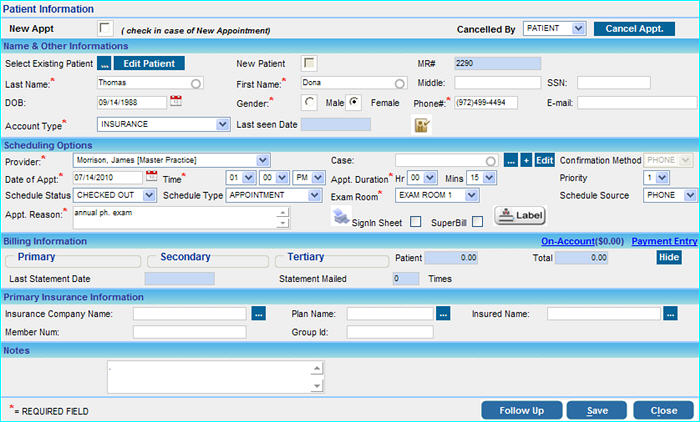
Task: Click the Edit case button
Action: point(545,160)
